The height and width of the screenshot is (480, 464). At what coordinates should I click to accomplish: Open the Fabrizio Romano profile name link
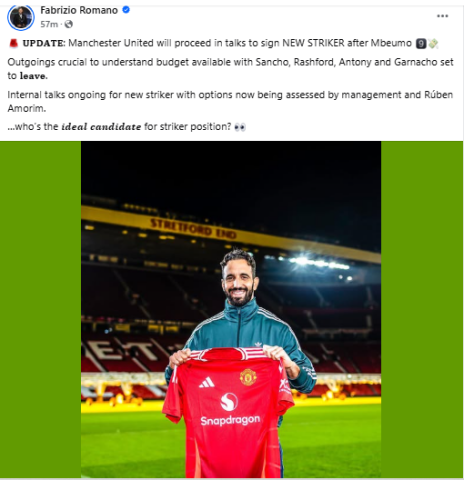coord(79,10)
